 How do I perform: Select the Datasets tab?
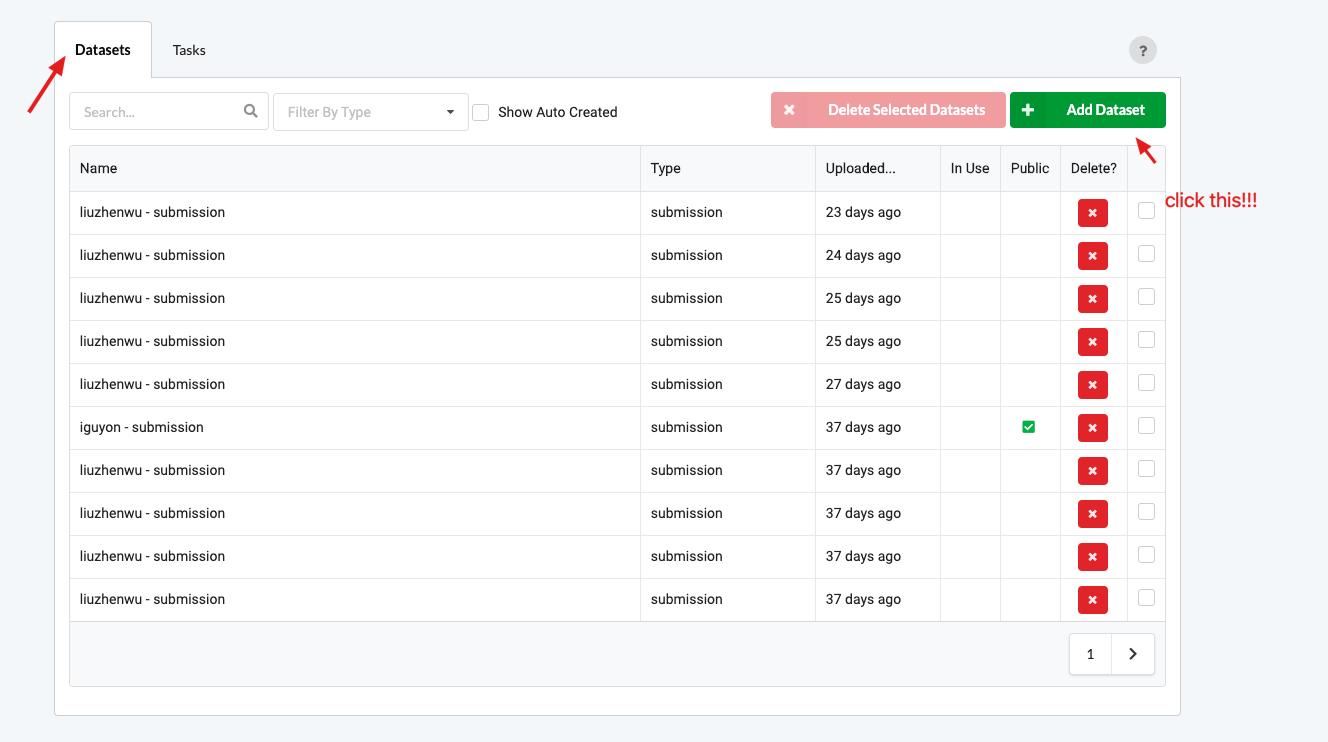103,50
